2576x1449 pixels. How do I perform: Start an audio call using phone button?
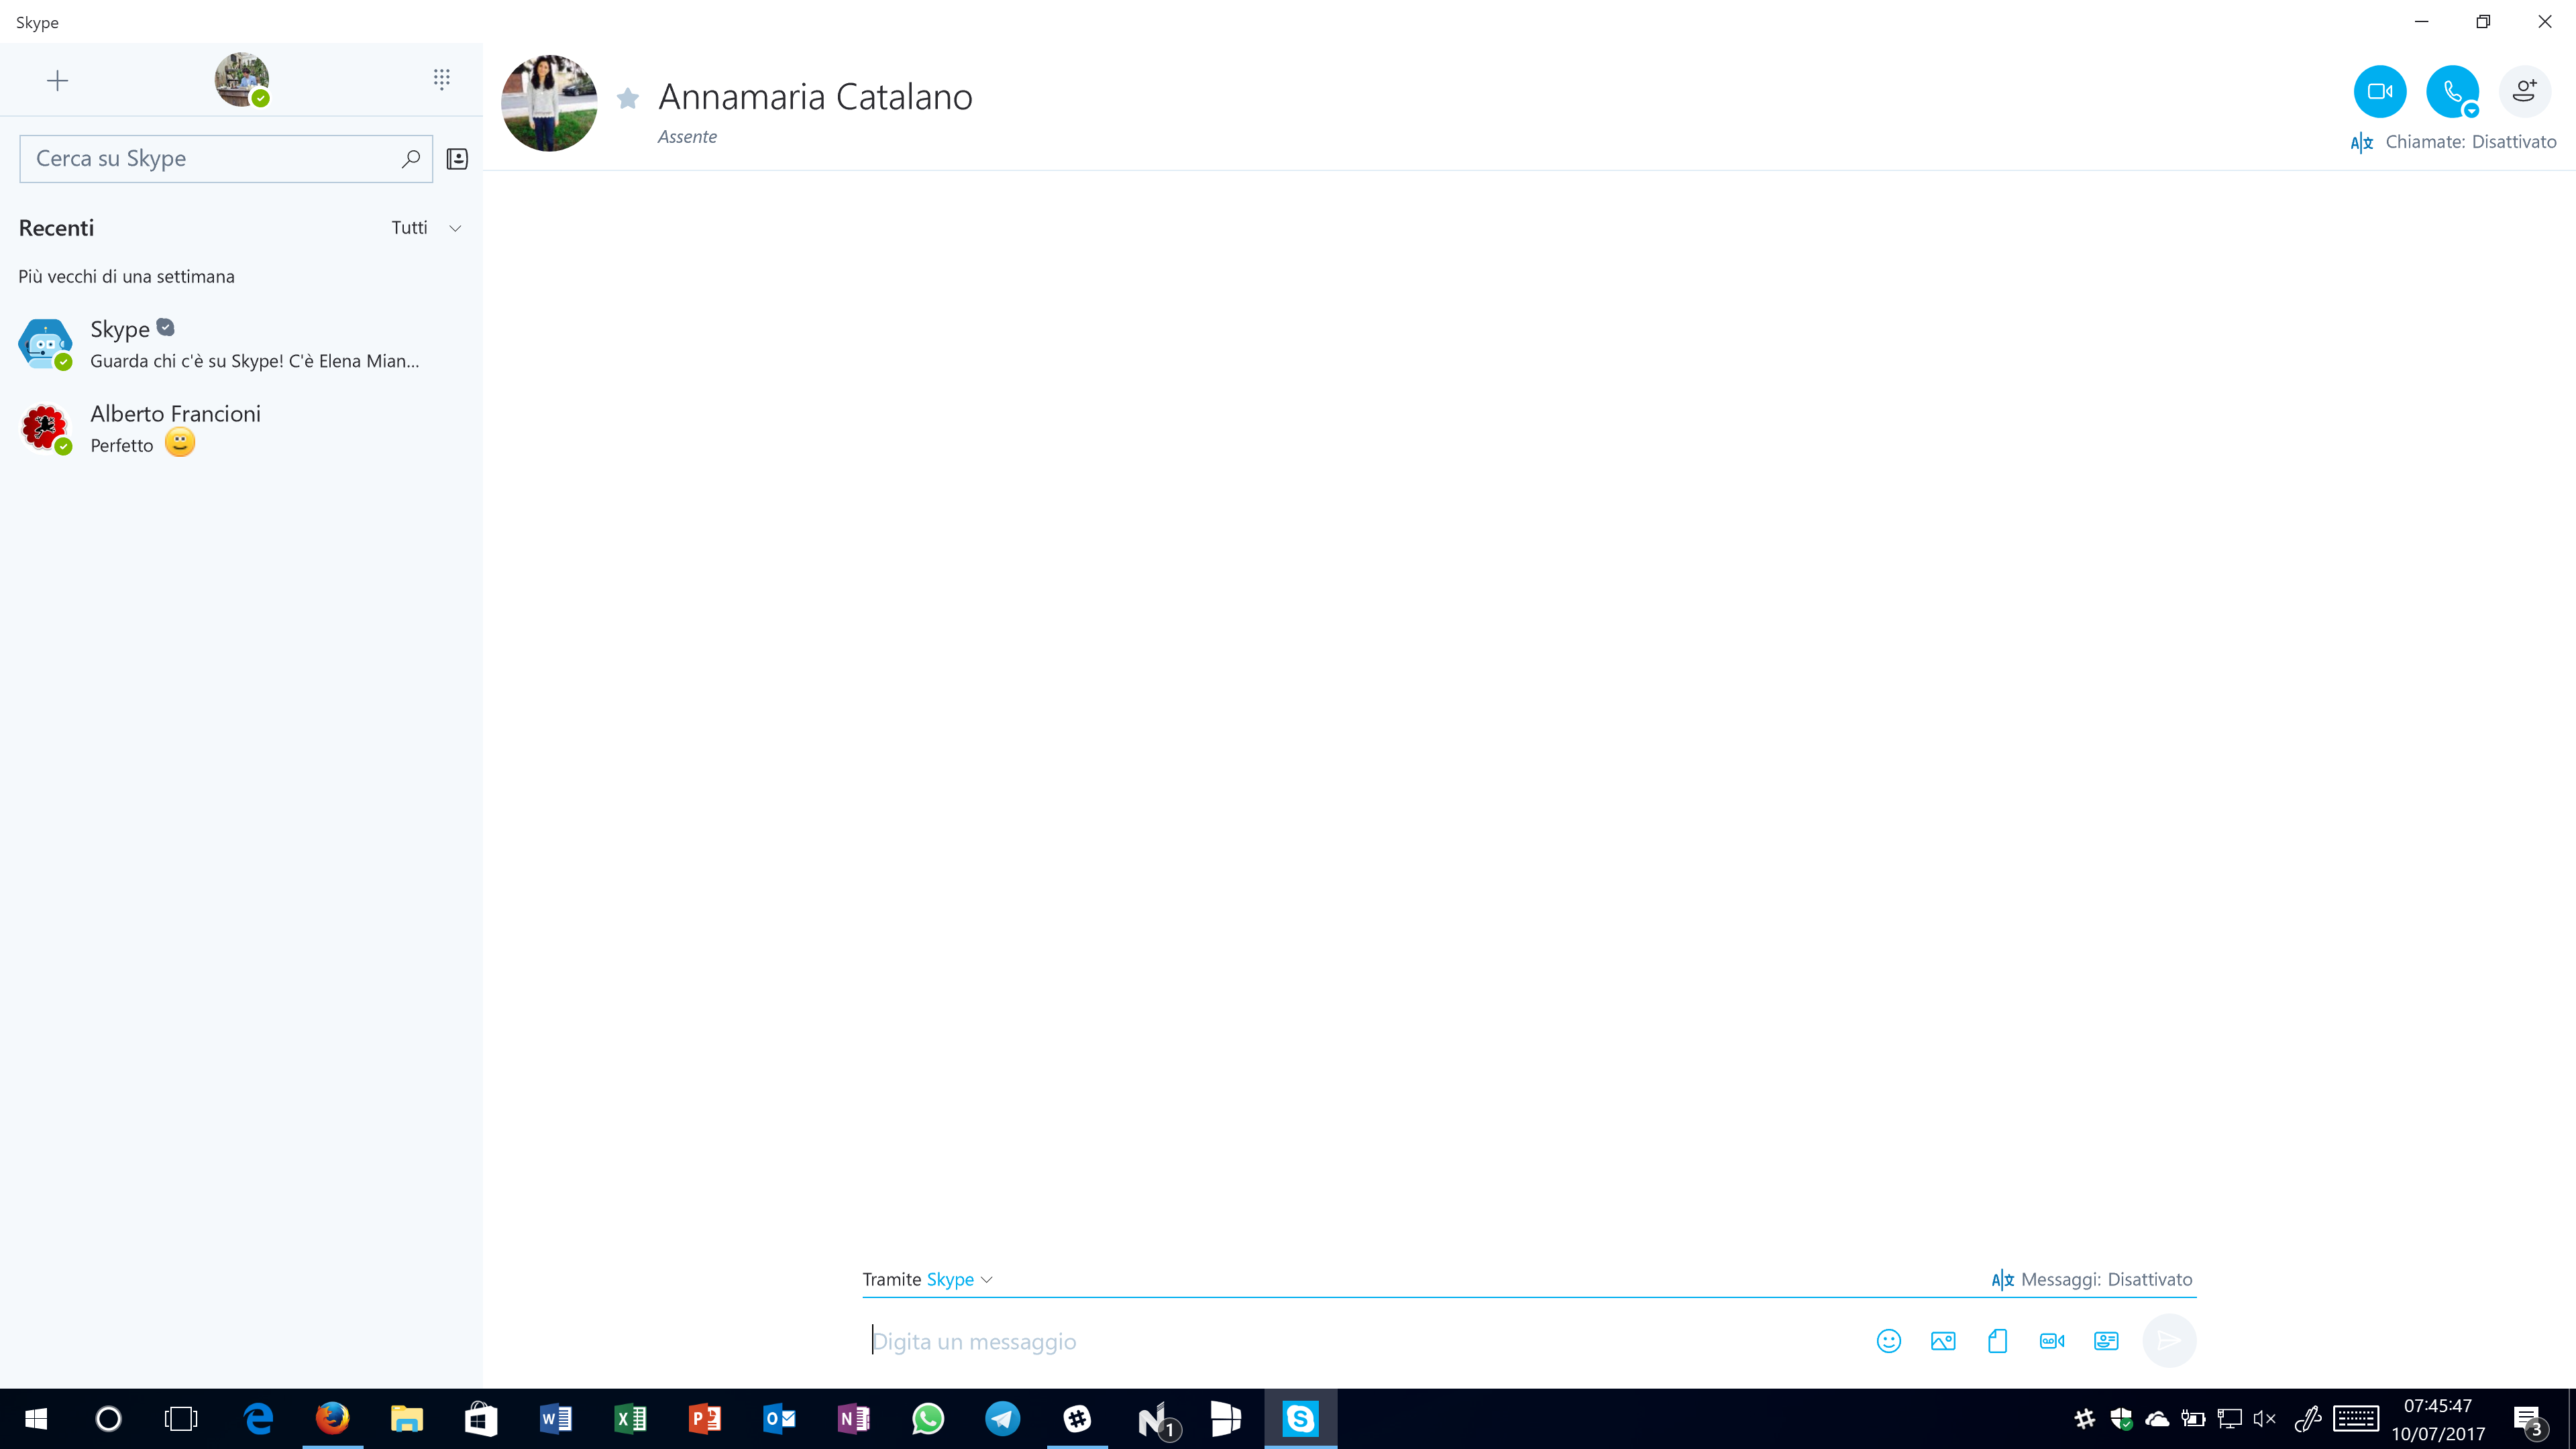[2451, 91]
